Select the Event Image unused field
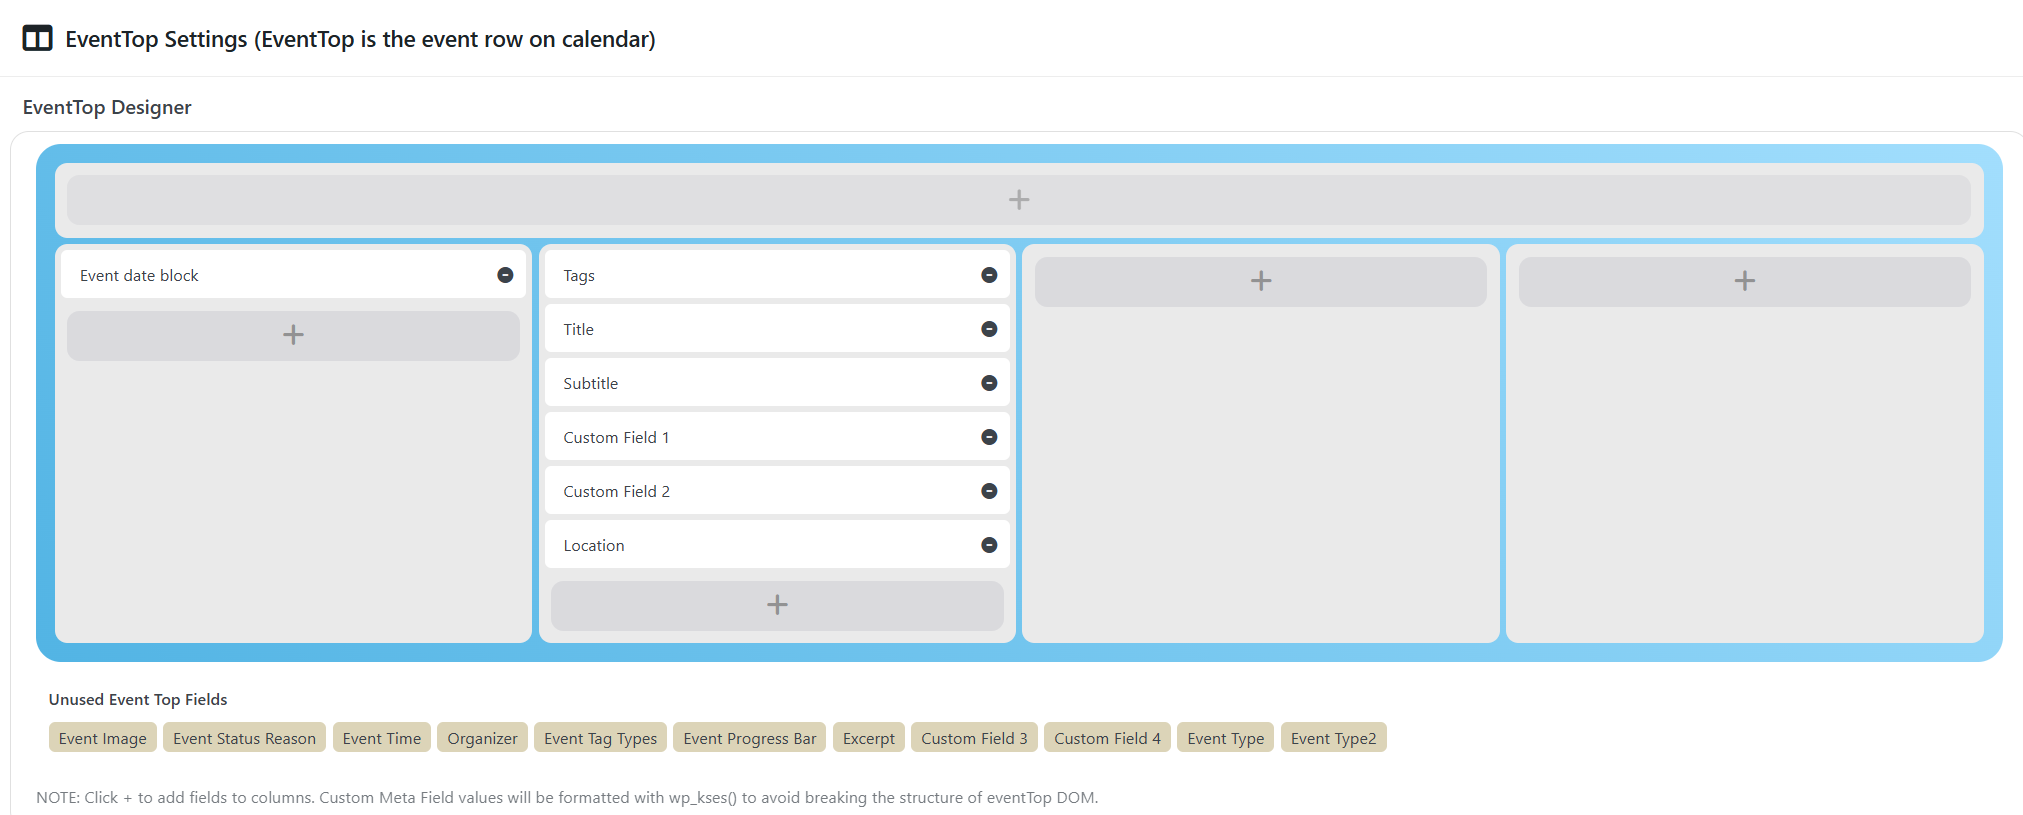Viewport: 2023px width, 815px height. tap(102, 738)
